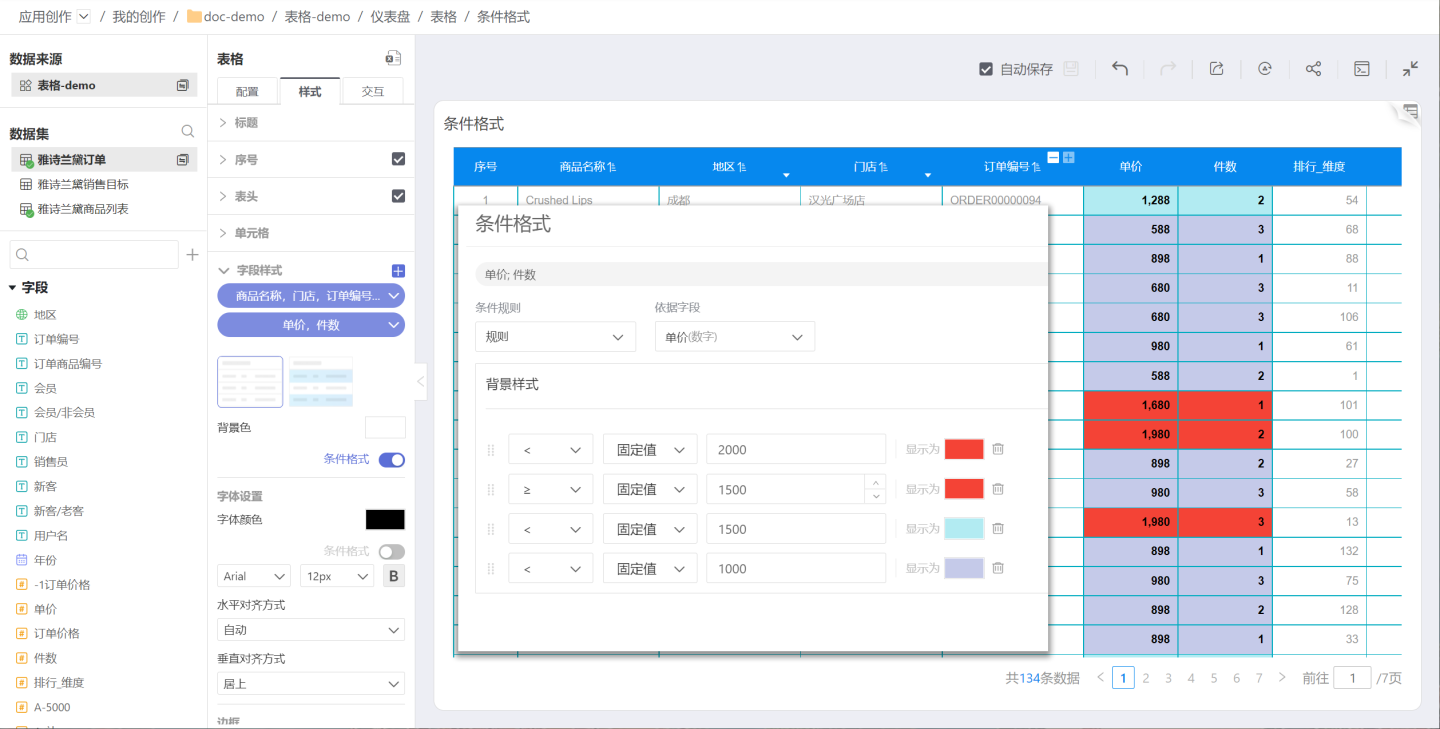Click the 单价, 件数 field style pill

click(x=310, y=325)
